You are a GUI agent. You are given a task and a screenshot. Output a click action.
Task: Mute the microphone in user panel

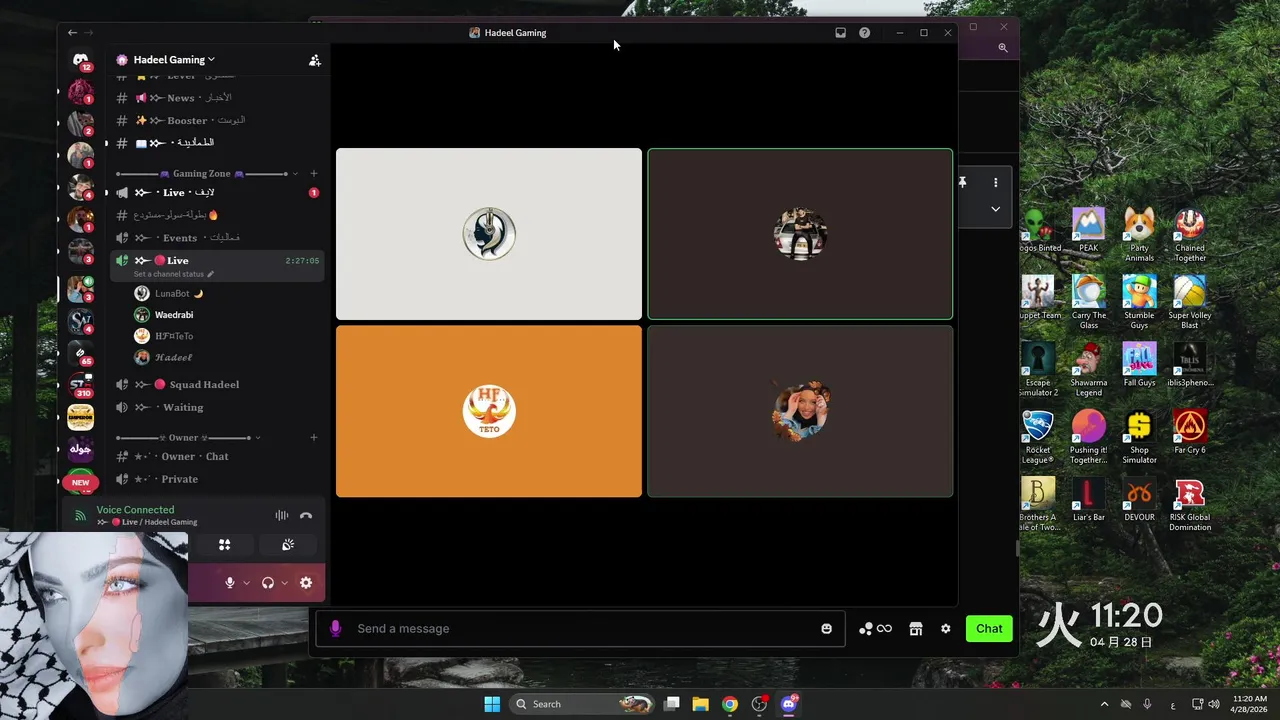pyautogui.click(x=230, y=583)
